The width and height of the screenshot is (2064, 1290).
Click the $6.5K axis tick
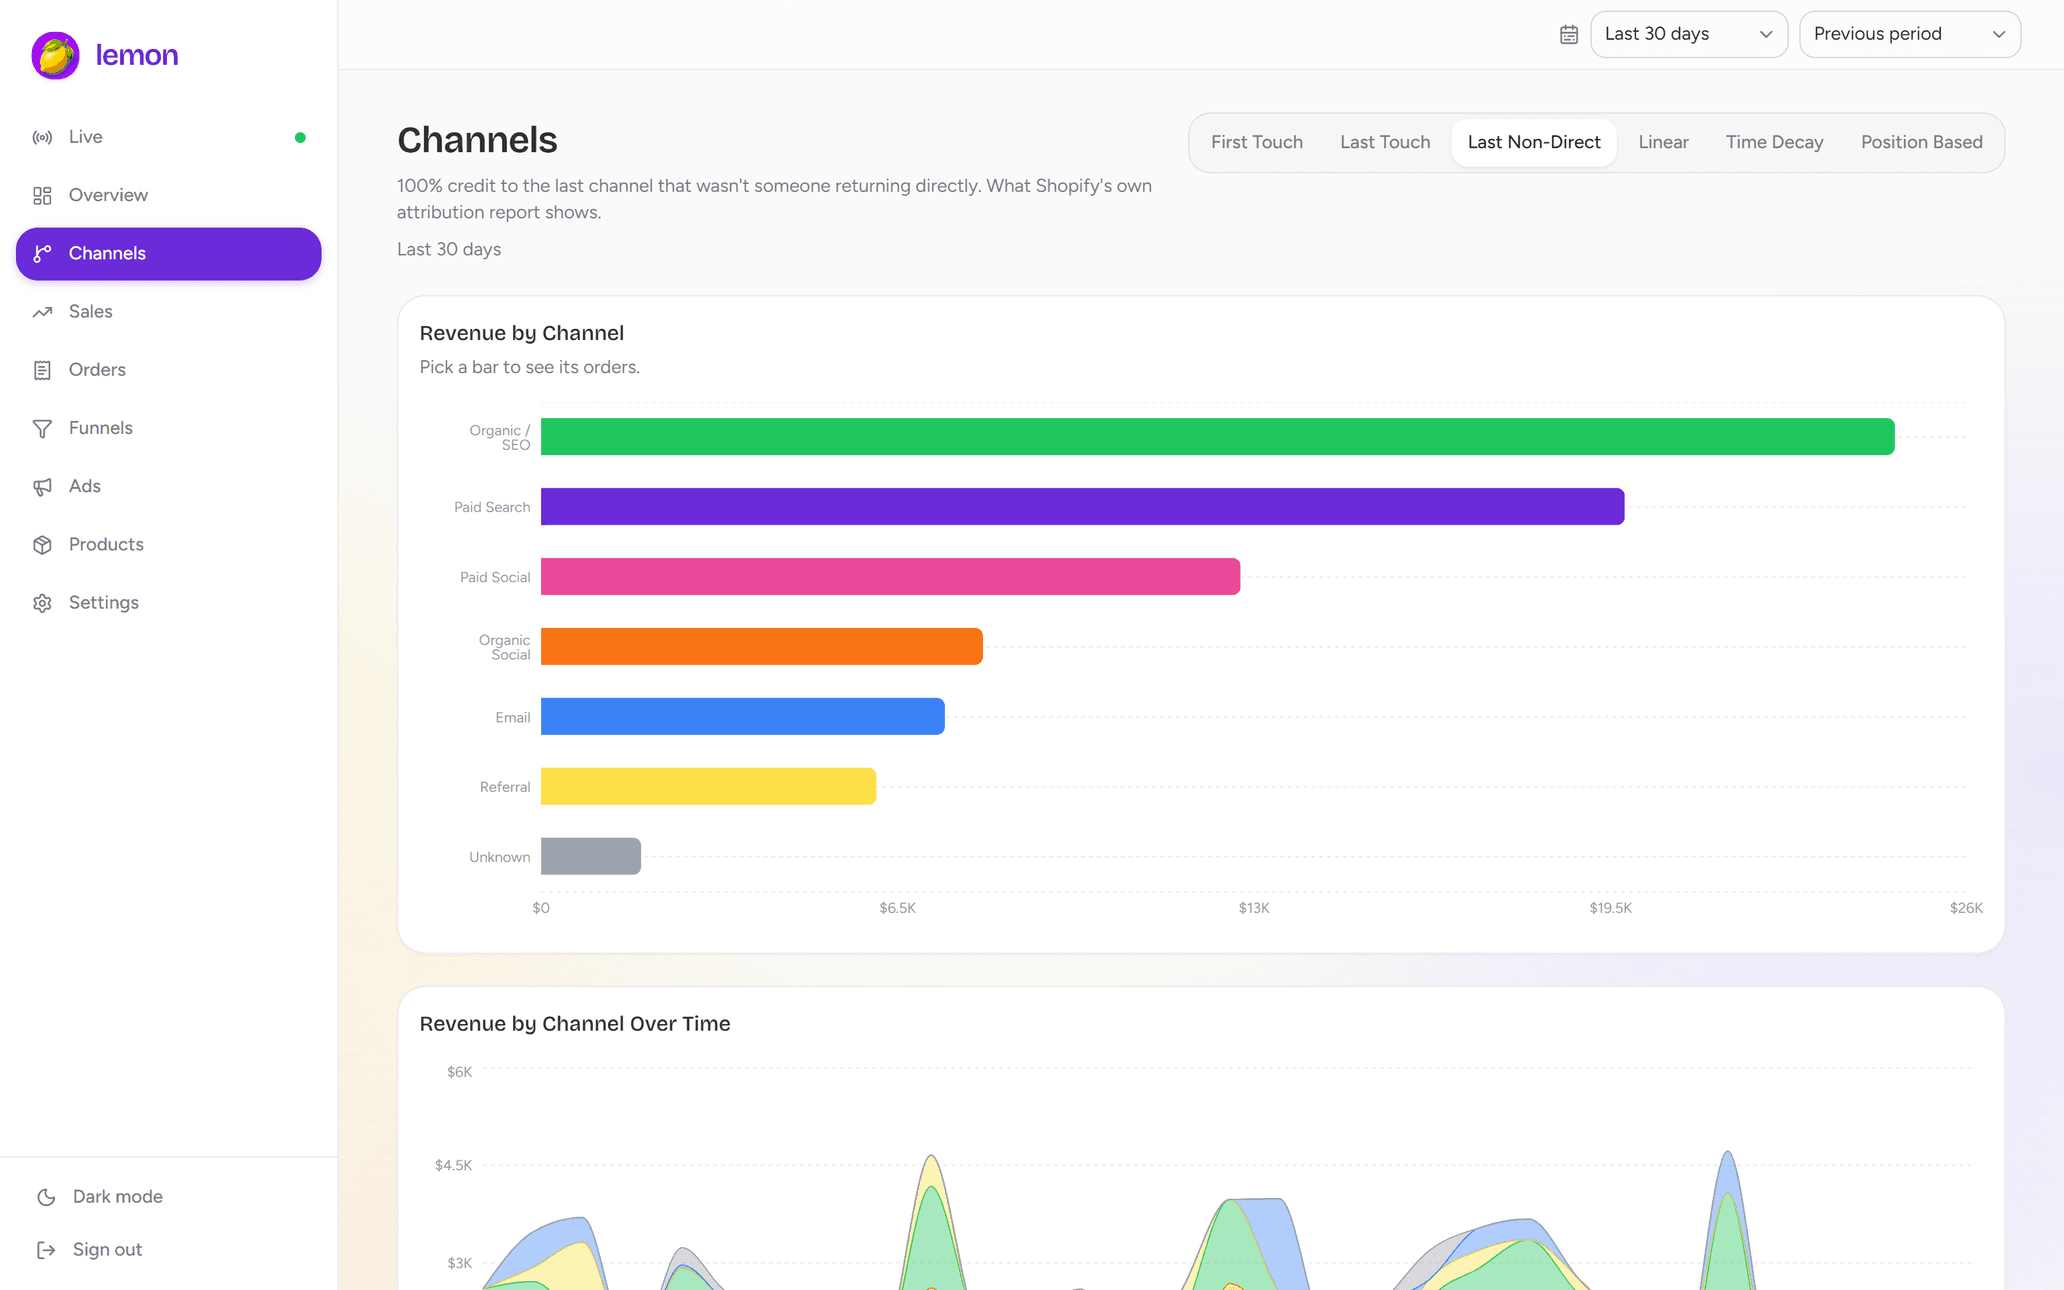pos(897,908)
